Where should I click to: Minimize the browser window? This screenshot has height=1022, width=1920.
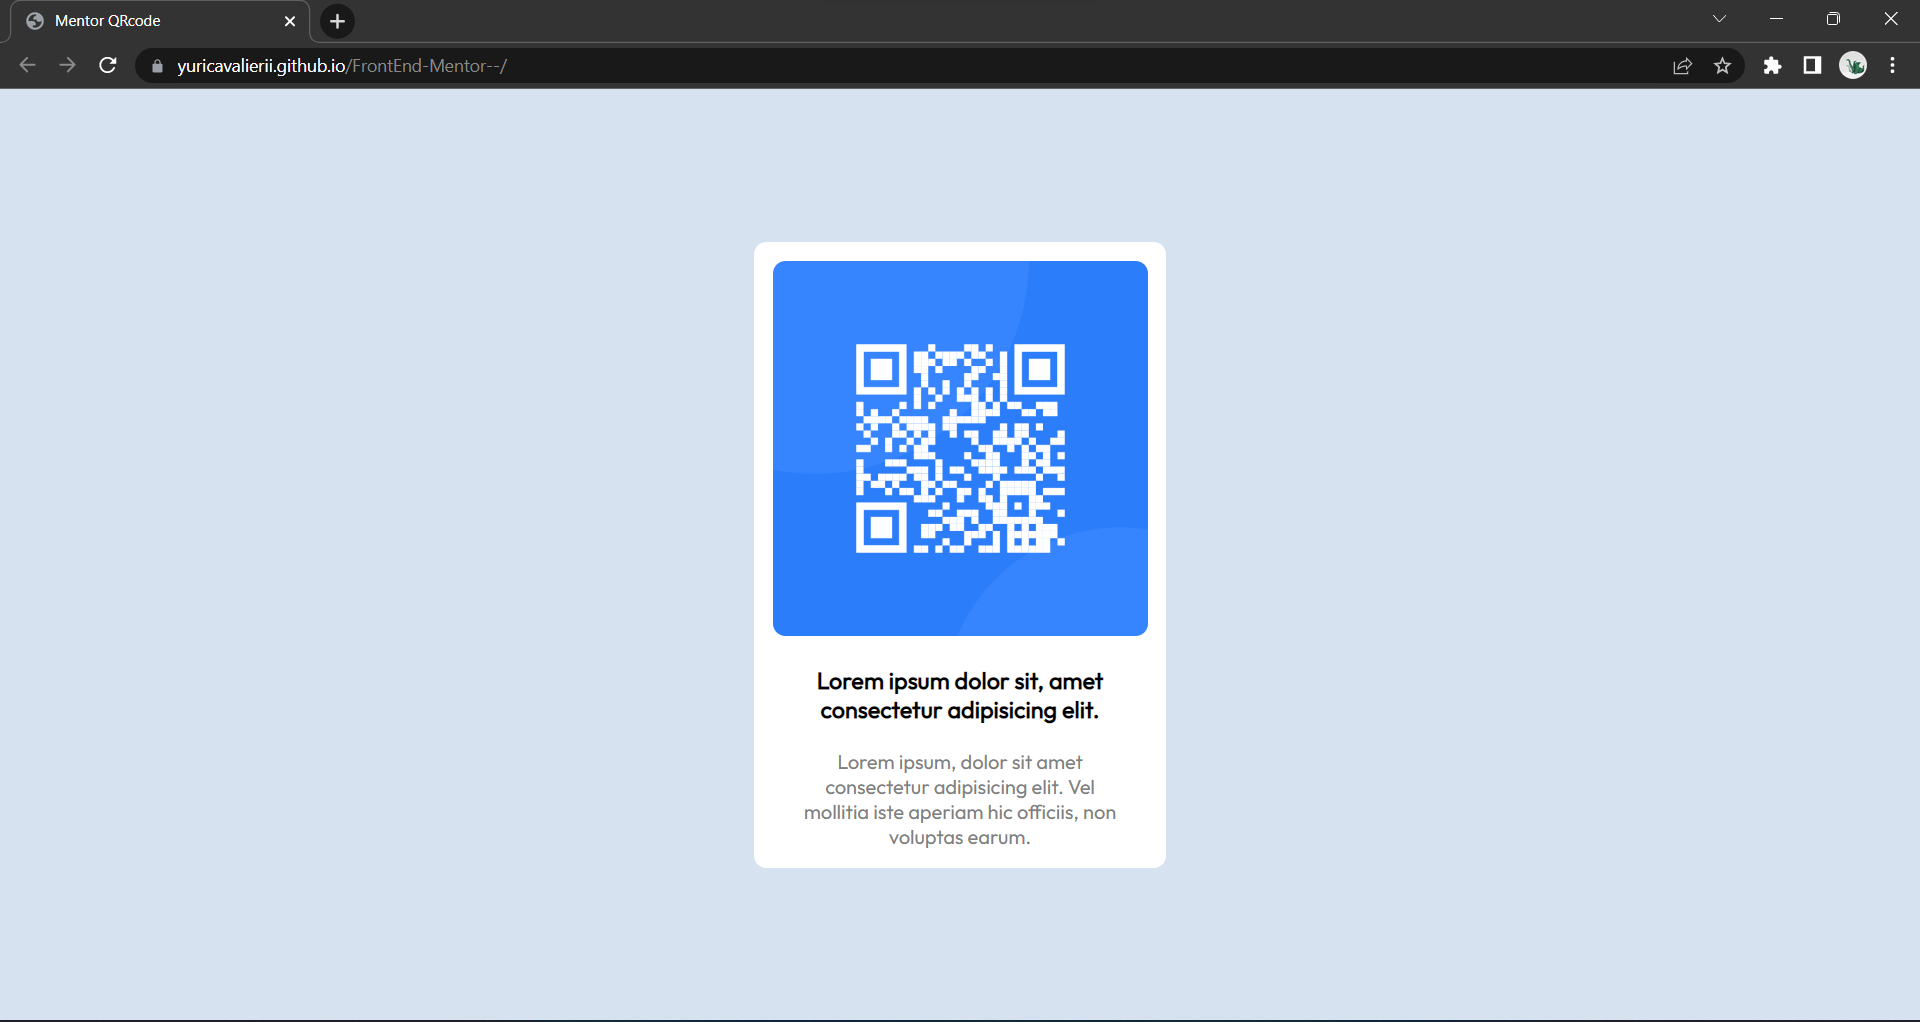tap(1776, 19)
